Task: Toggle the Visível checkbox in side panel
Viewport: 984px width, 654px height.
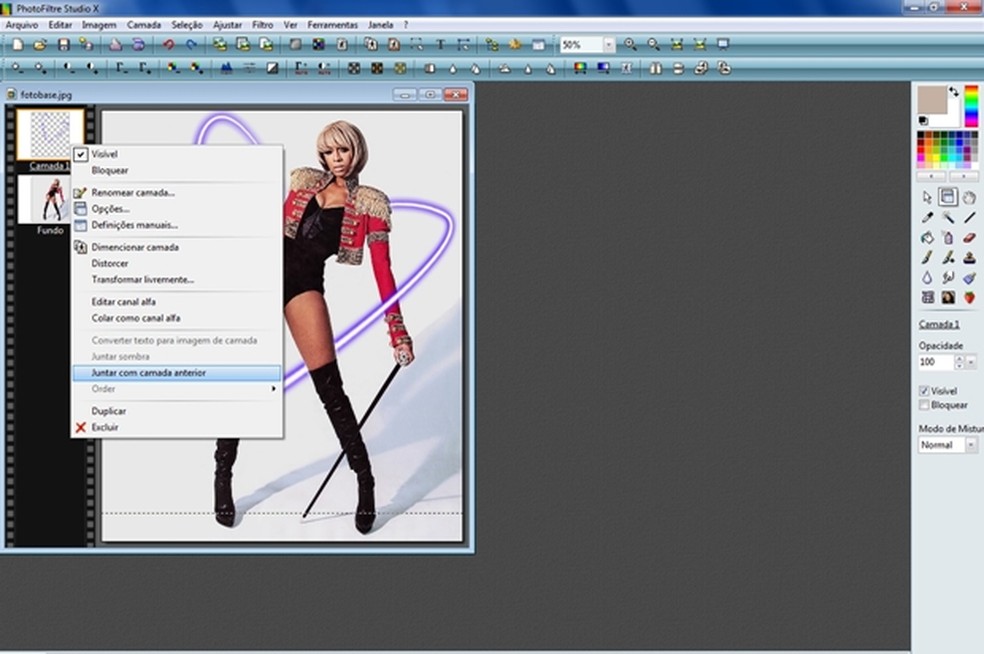Action: 924,391
